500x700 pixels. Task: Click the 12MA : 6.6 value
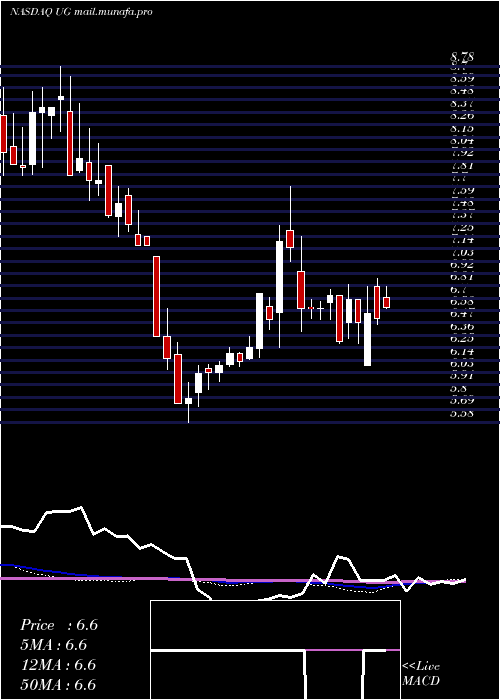click(x=58, y=665)
